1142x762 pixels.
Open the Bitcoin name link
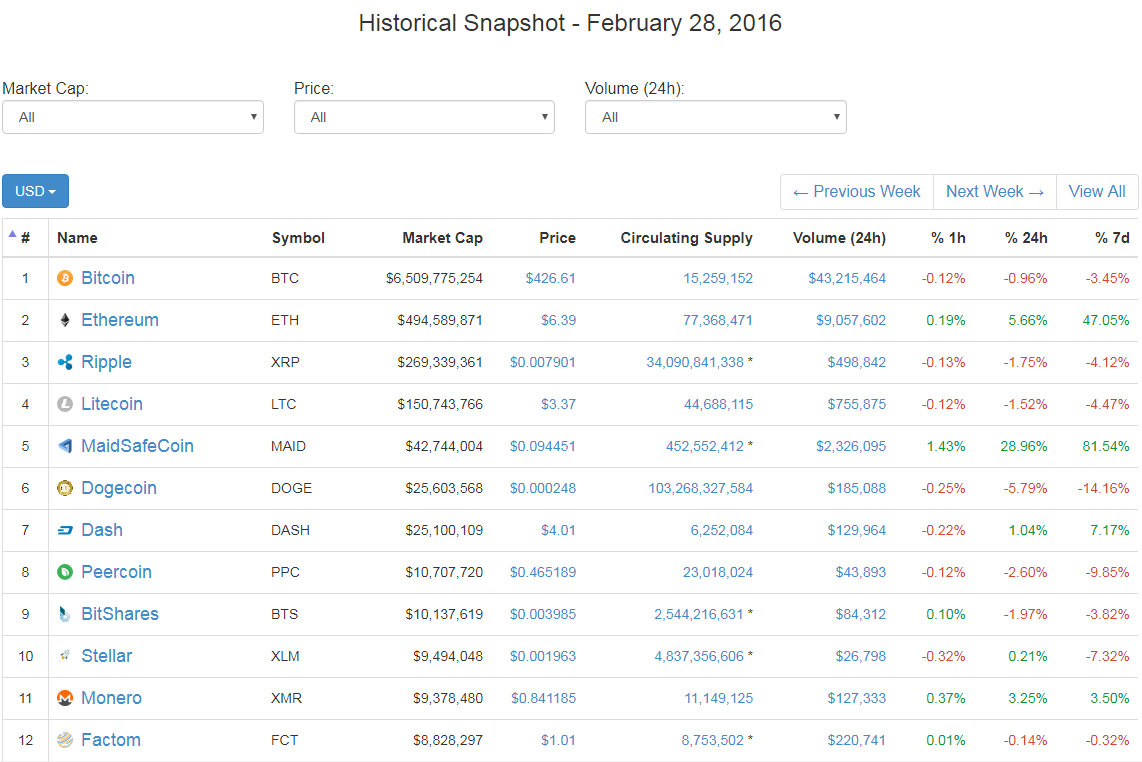108,278
